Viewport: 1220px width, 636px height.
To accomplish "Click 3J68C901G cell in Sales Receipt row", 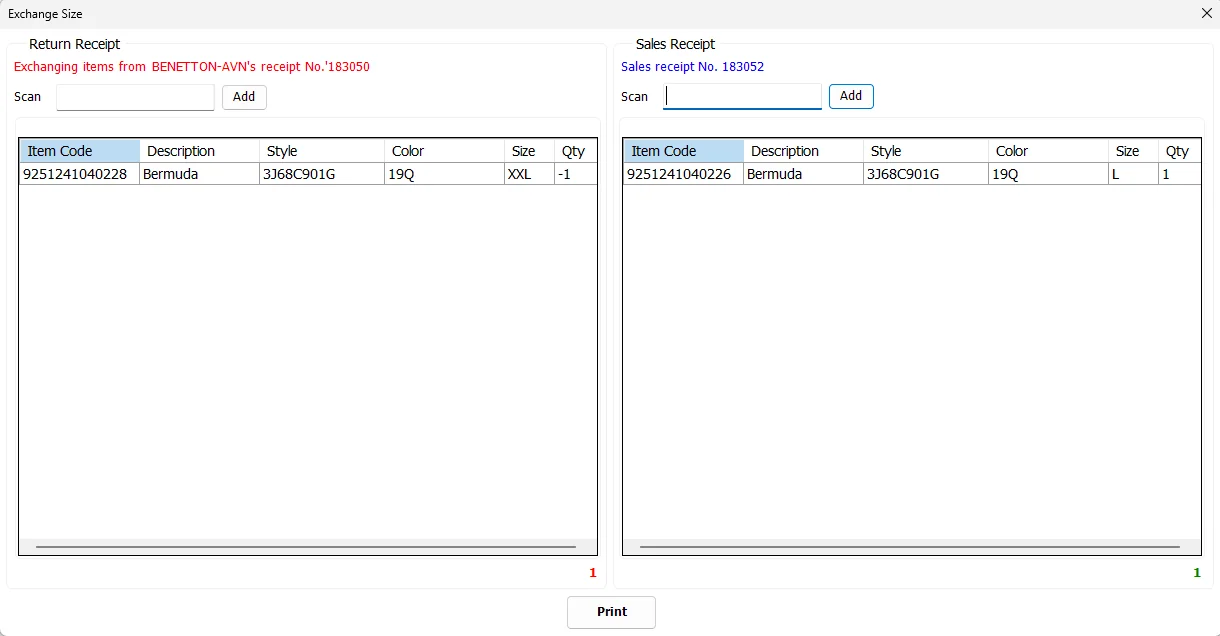I will click(x=925, y=174).
